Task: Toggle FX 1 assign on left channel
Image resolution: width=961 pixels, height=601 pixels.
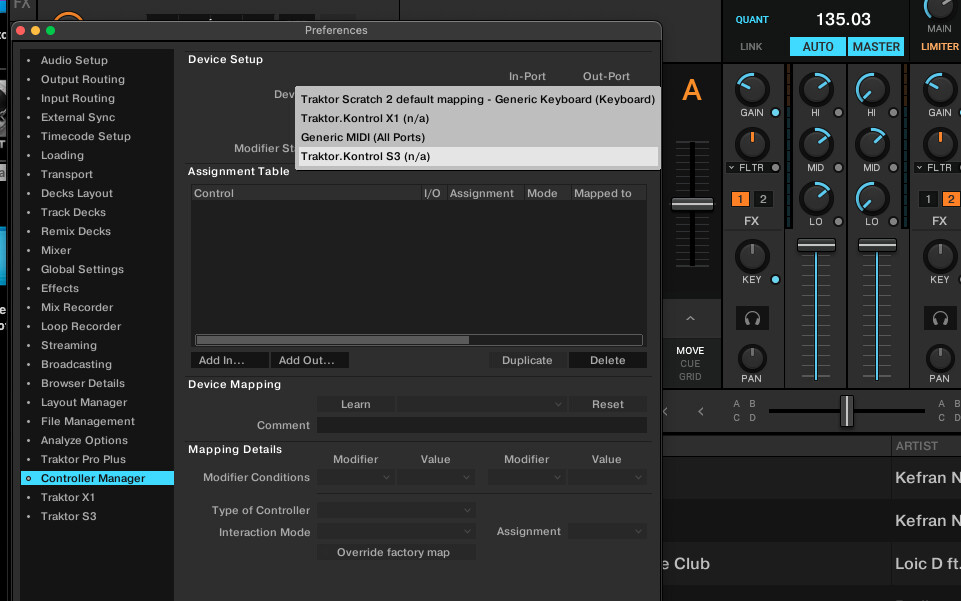Action: 740,199
